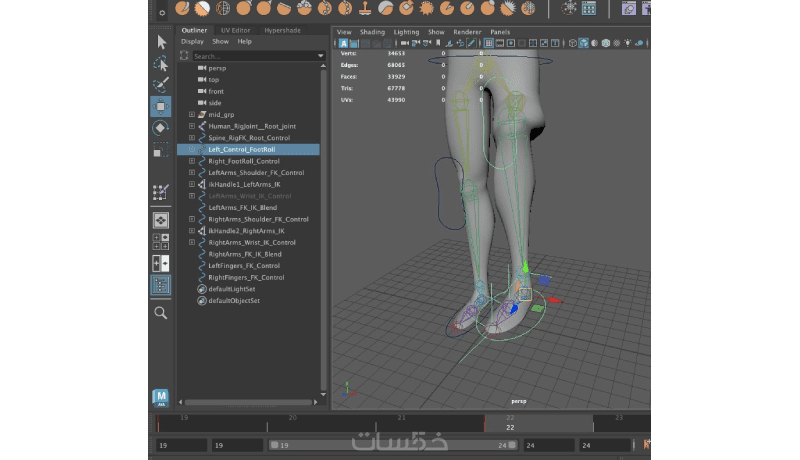Choose the Paint Selection brush tool

pos(160,84)
